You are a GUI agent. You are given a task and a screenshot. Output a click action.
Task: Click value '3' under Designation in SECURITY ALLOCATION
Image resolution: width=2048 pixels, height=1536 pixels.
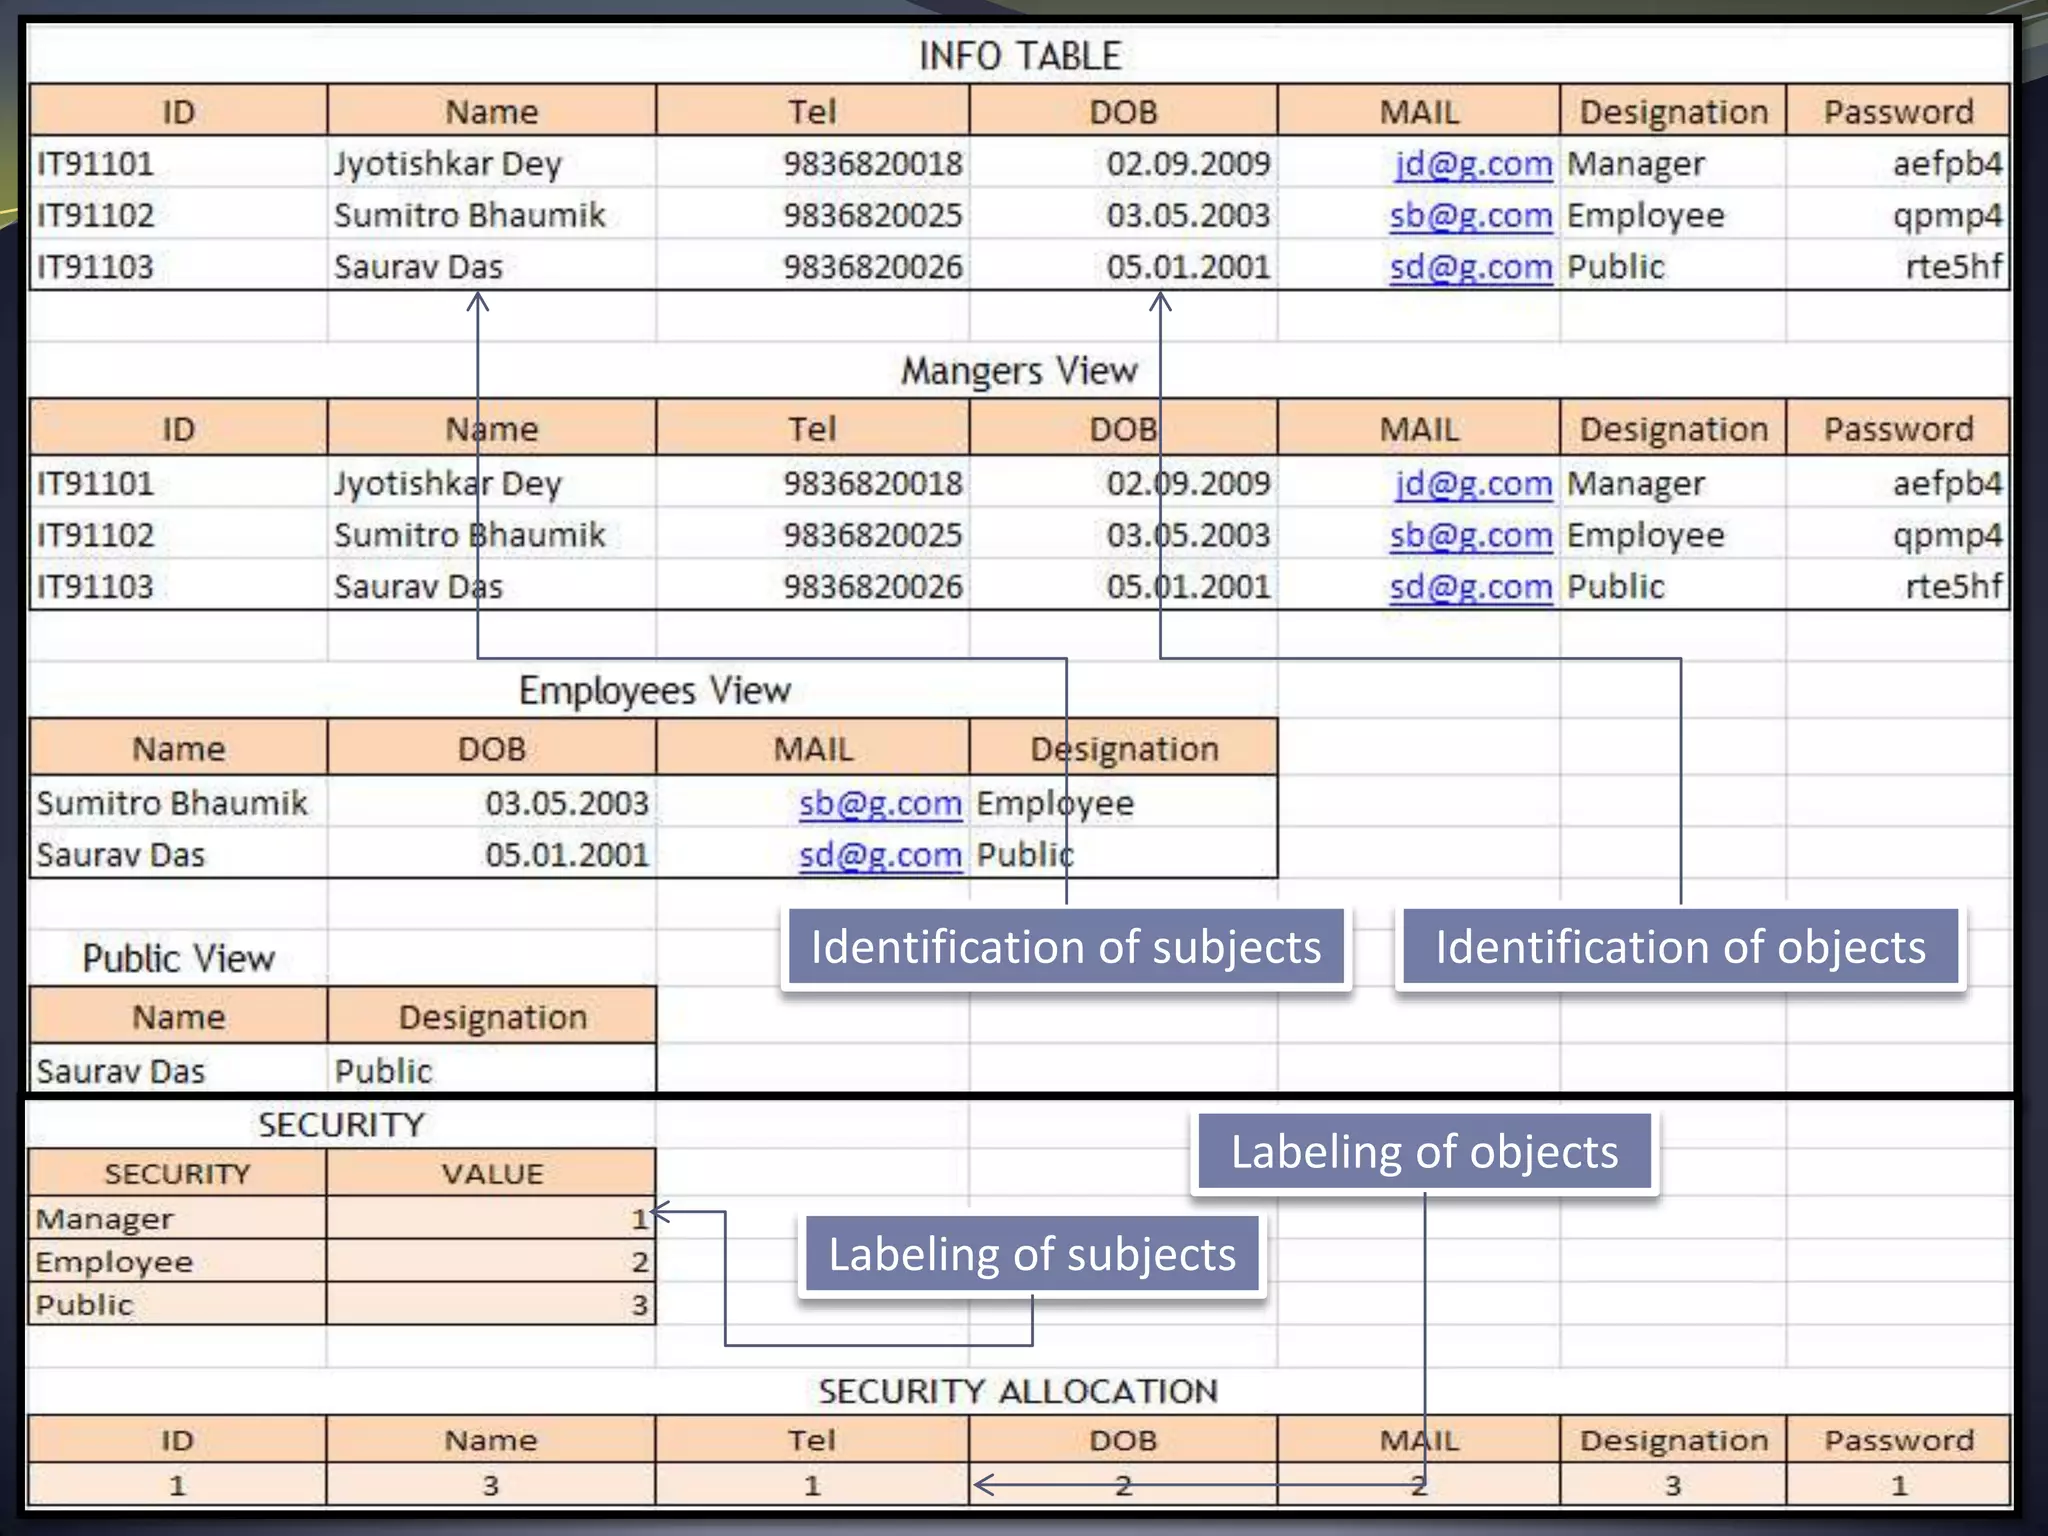1673,1485
